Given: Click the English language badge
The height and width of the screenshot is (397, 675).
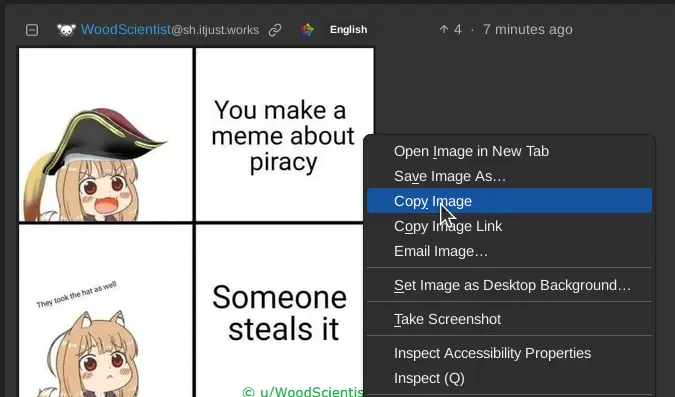Looking at the screenshot, I should (x=348, y=30).
